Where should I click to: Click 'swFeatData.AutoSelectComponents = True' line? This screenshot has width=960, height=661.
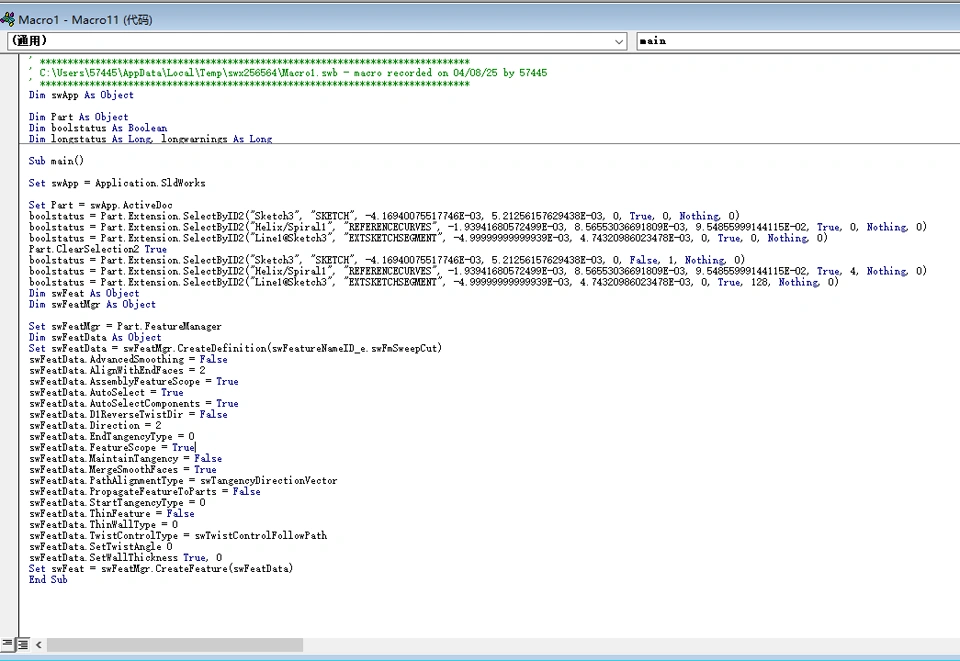click(133, 403)
